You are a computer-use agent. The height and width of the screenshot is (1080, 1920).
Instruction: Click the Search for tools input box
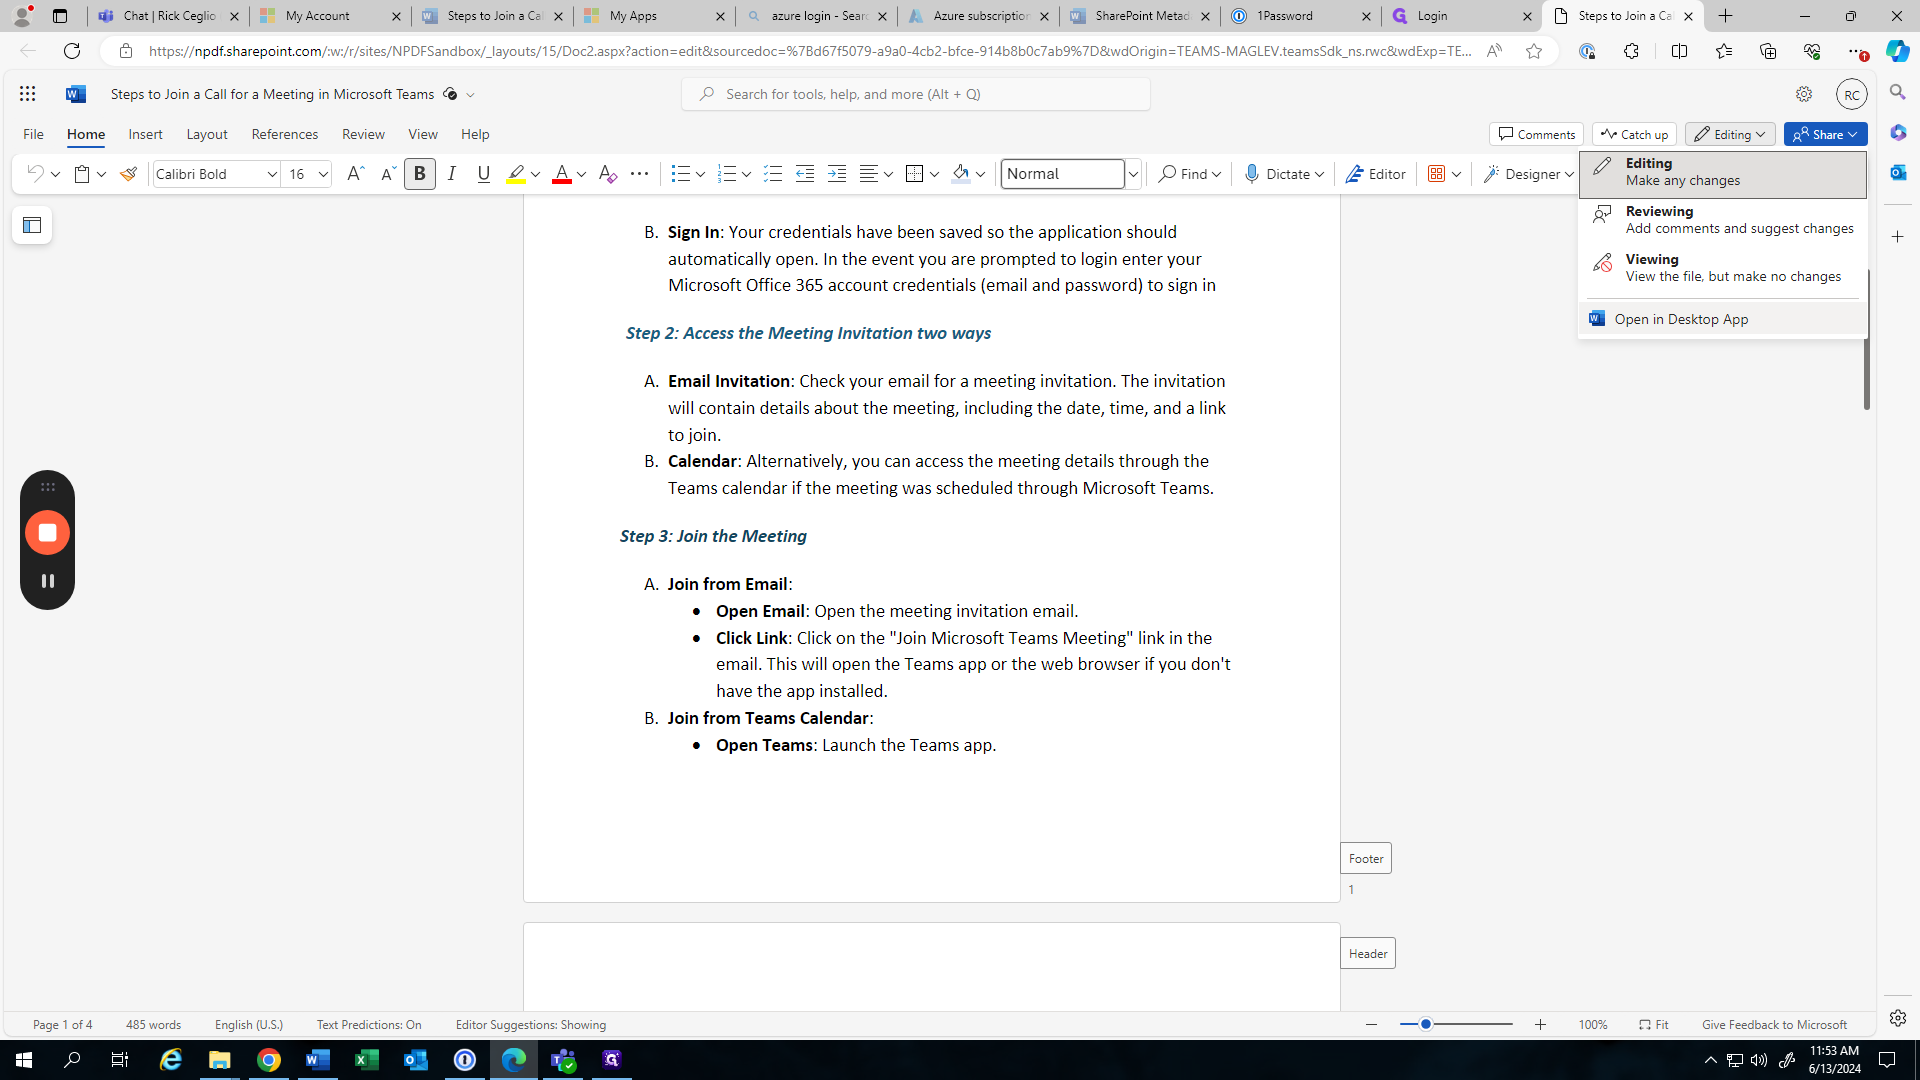(x=916, y=94)
